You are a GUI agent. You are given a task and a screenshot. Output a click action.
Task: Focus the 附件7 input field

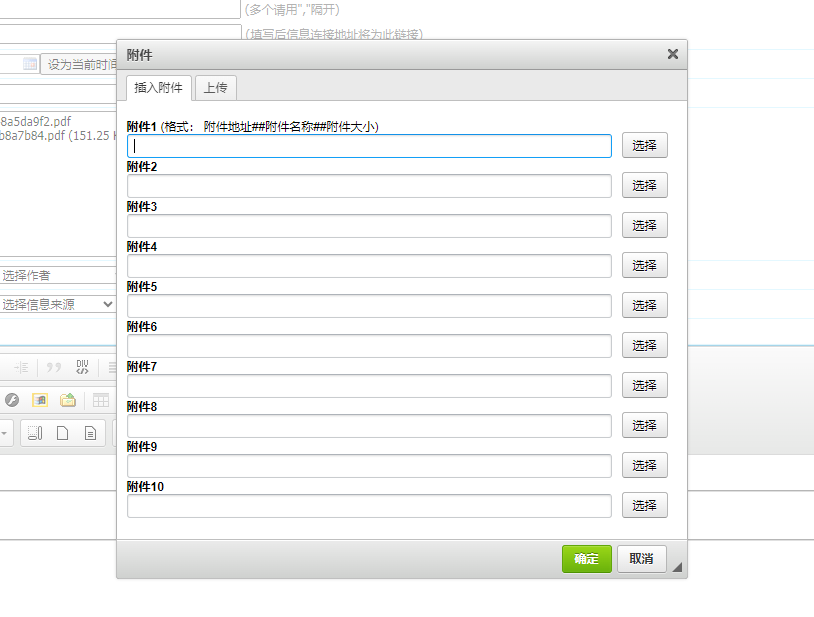click(x=369, y=386)
